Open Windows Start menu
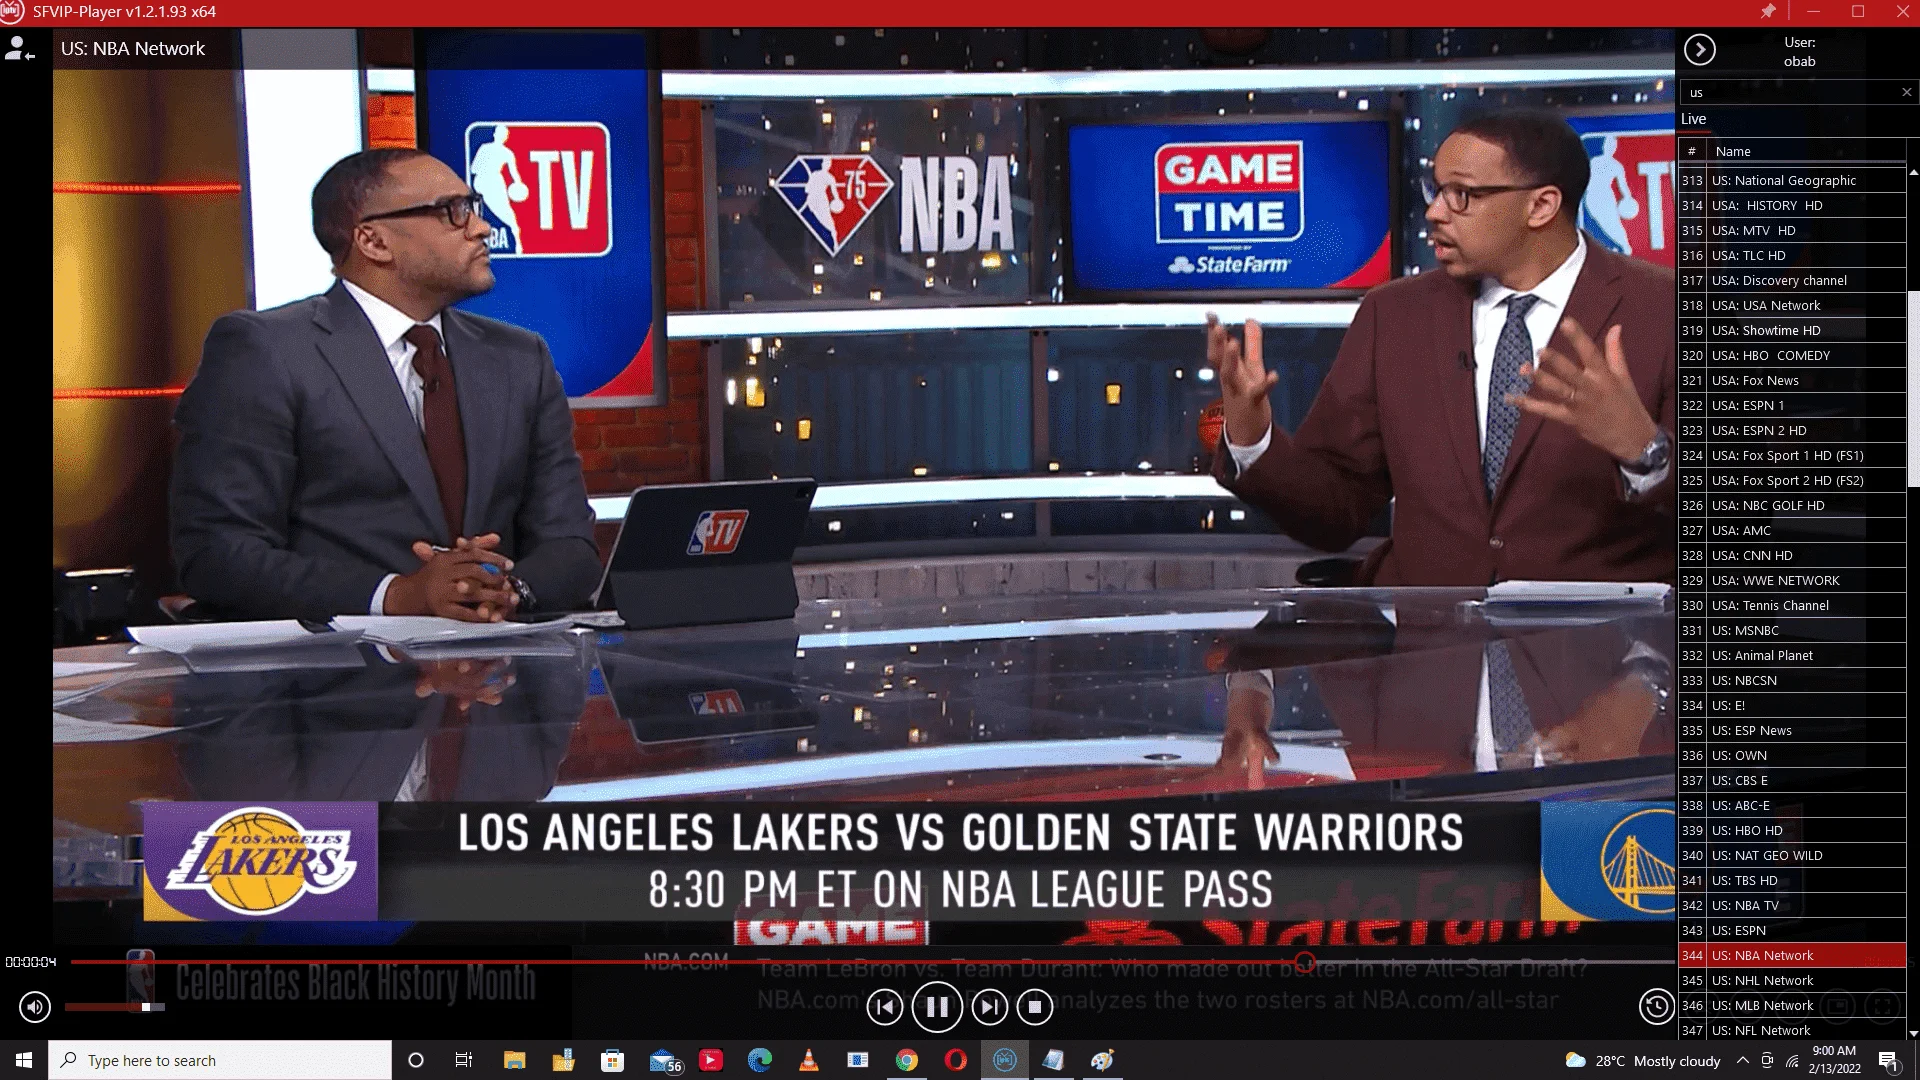The image size is (1920, 1080). point(24,1060)
